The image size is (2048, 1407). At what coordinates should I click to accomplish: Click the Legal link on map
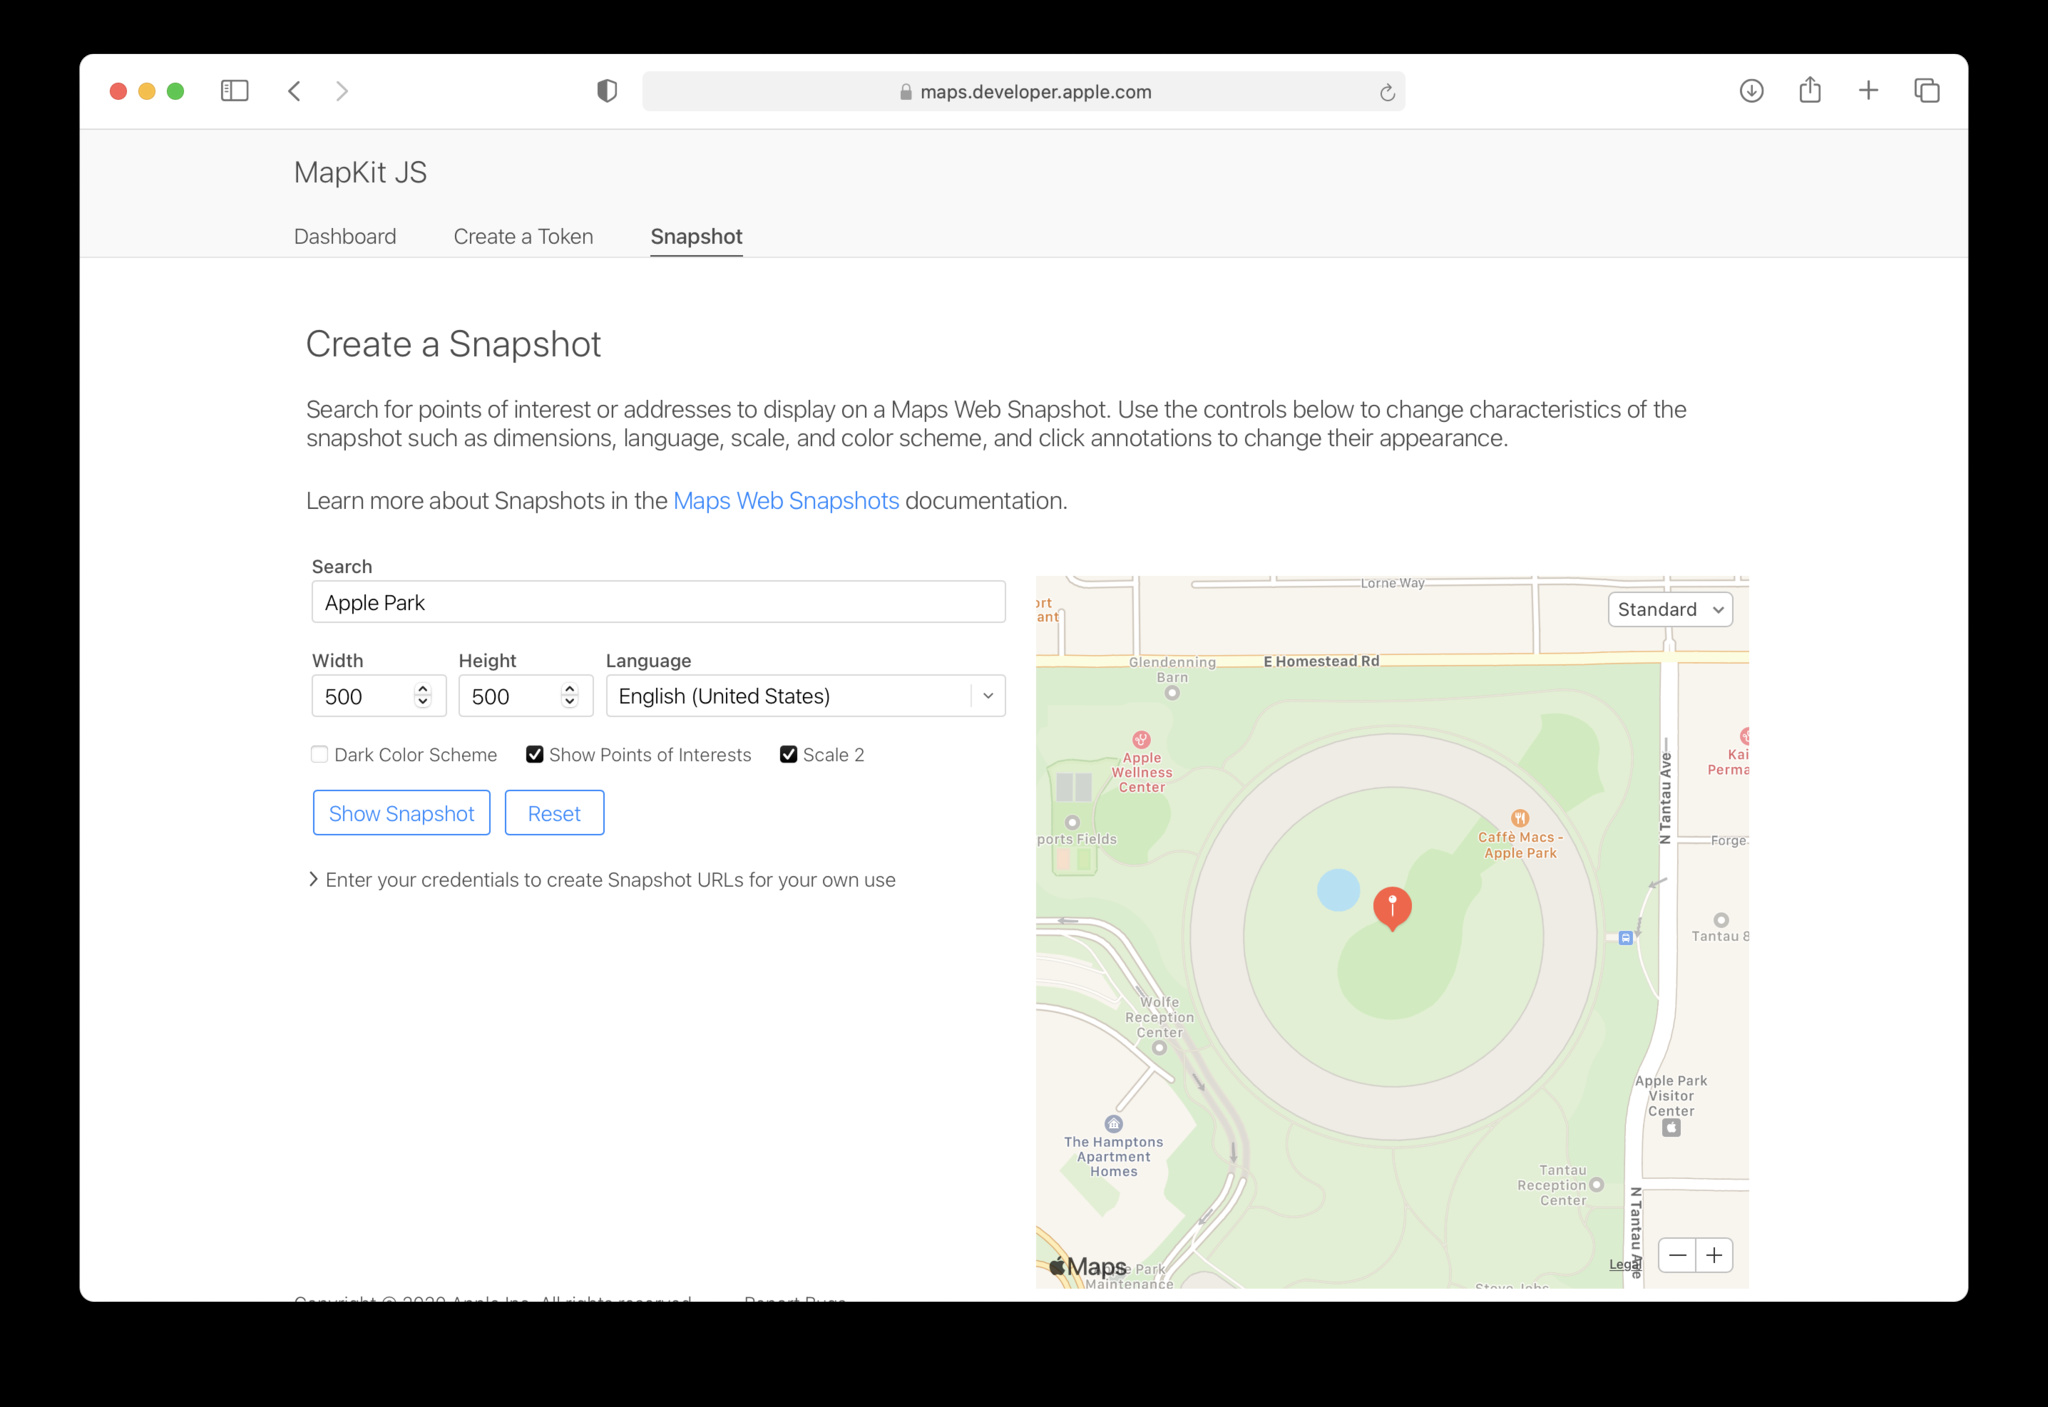(1624, 1265)
